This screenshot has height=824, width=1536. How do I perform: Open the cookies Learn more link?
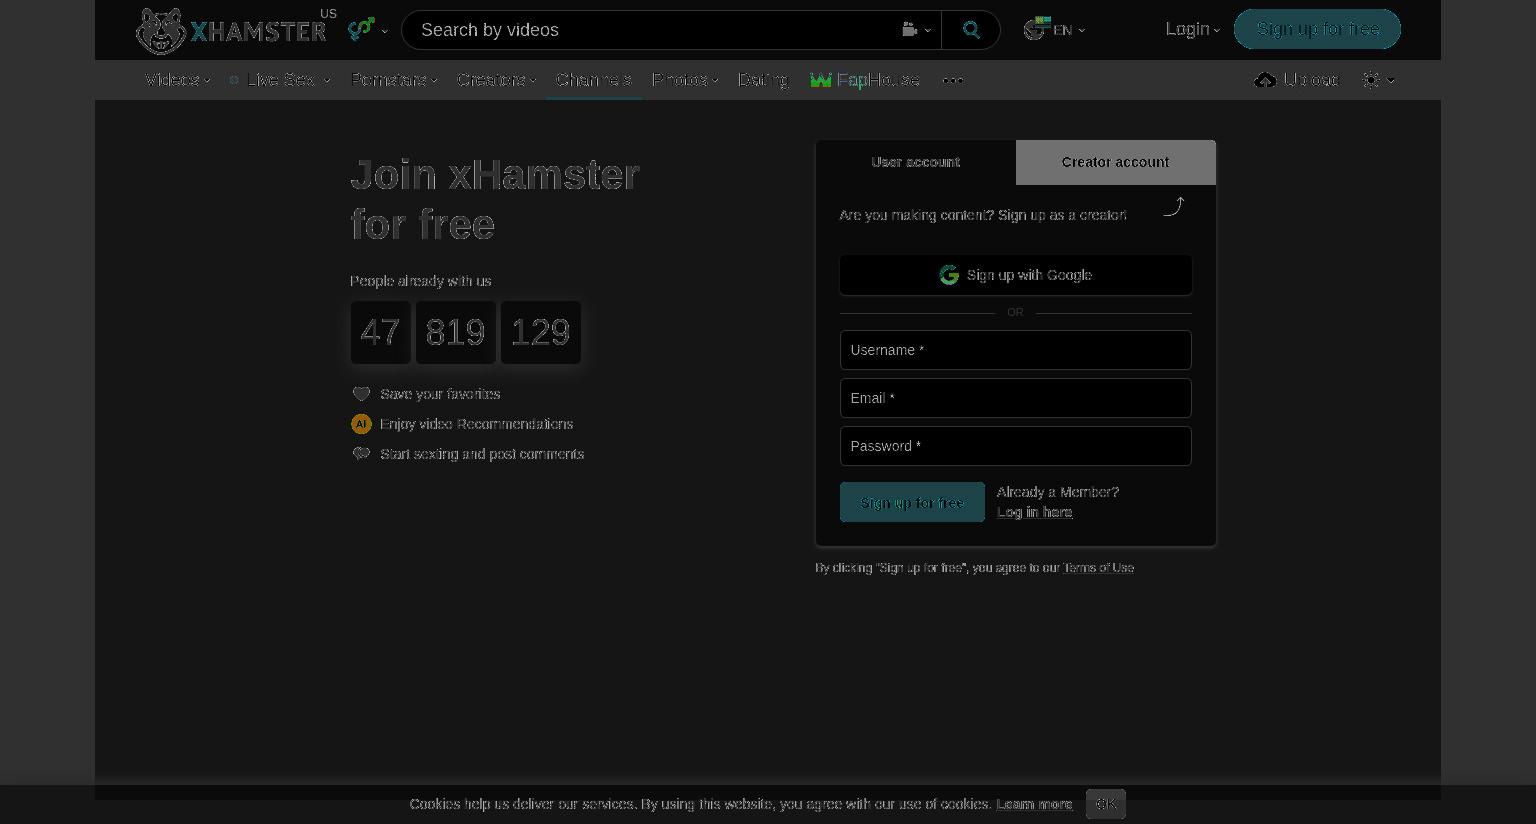tap(1034, 804)
